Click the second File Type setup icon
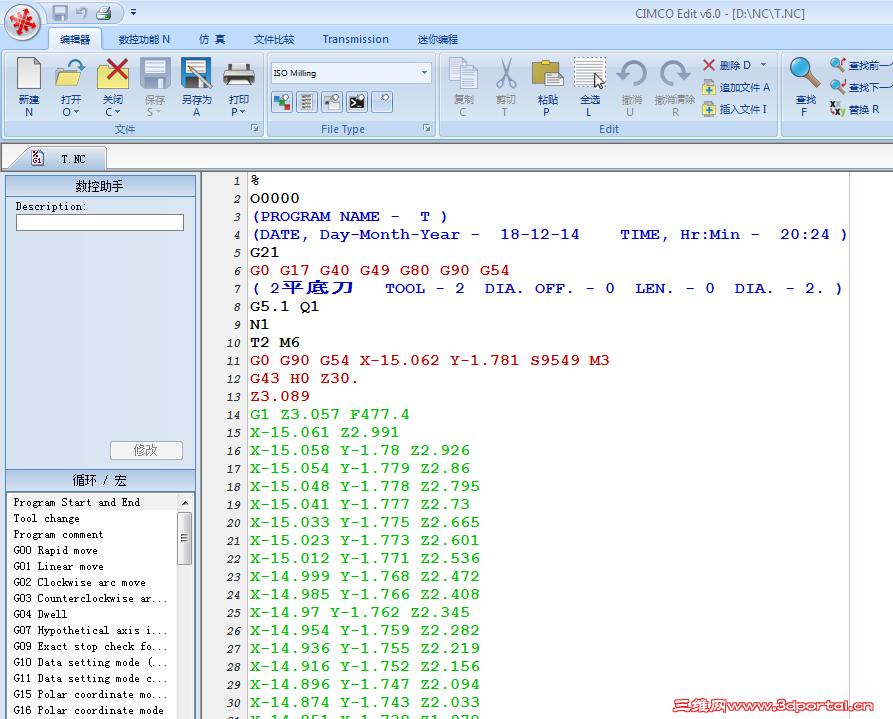This screenshot has width=893, height=719. (x=307, y=102)
